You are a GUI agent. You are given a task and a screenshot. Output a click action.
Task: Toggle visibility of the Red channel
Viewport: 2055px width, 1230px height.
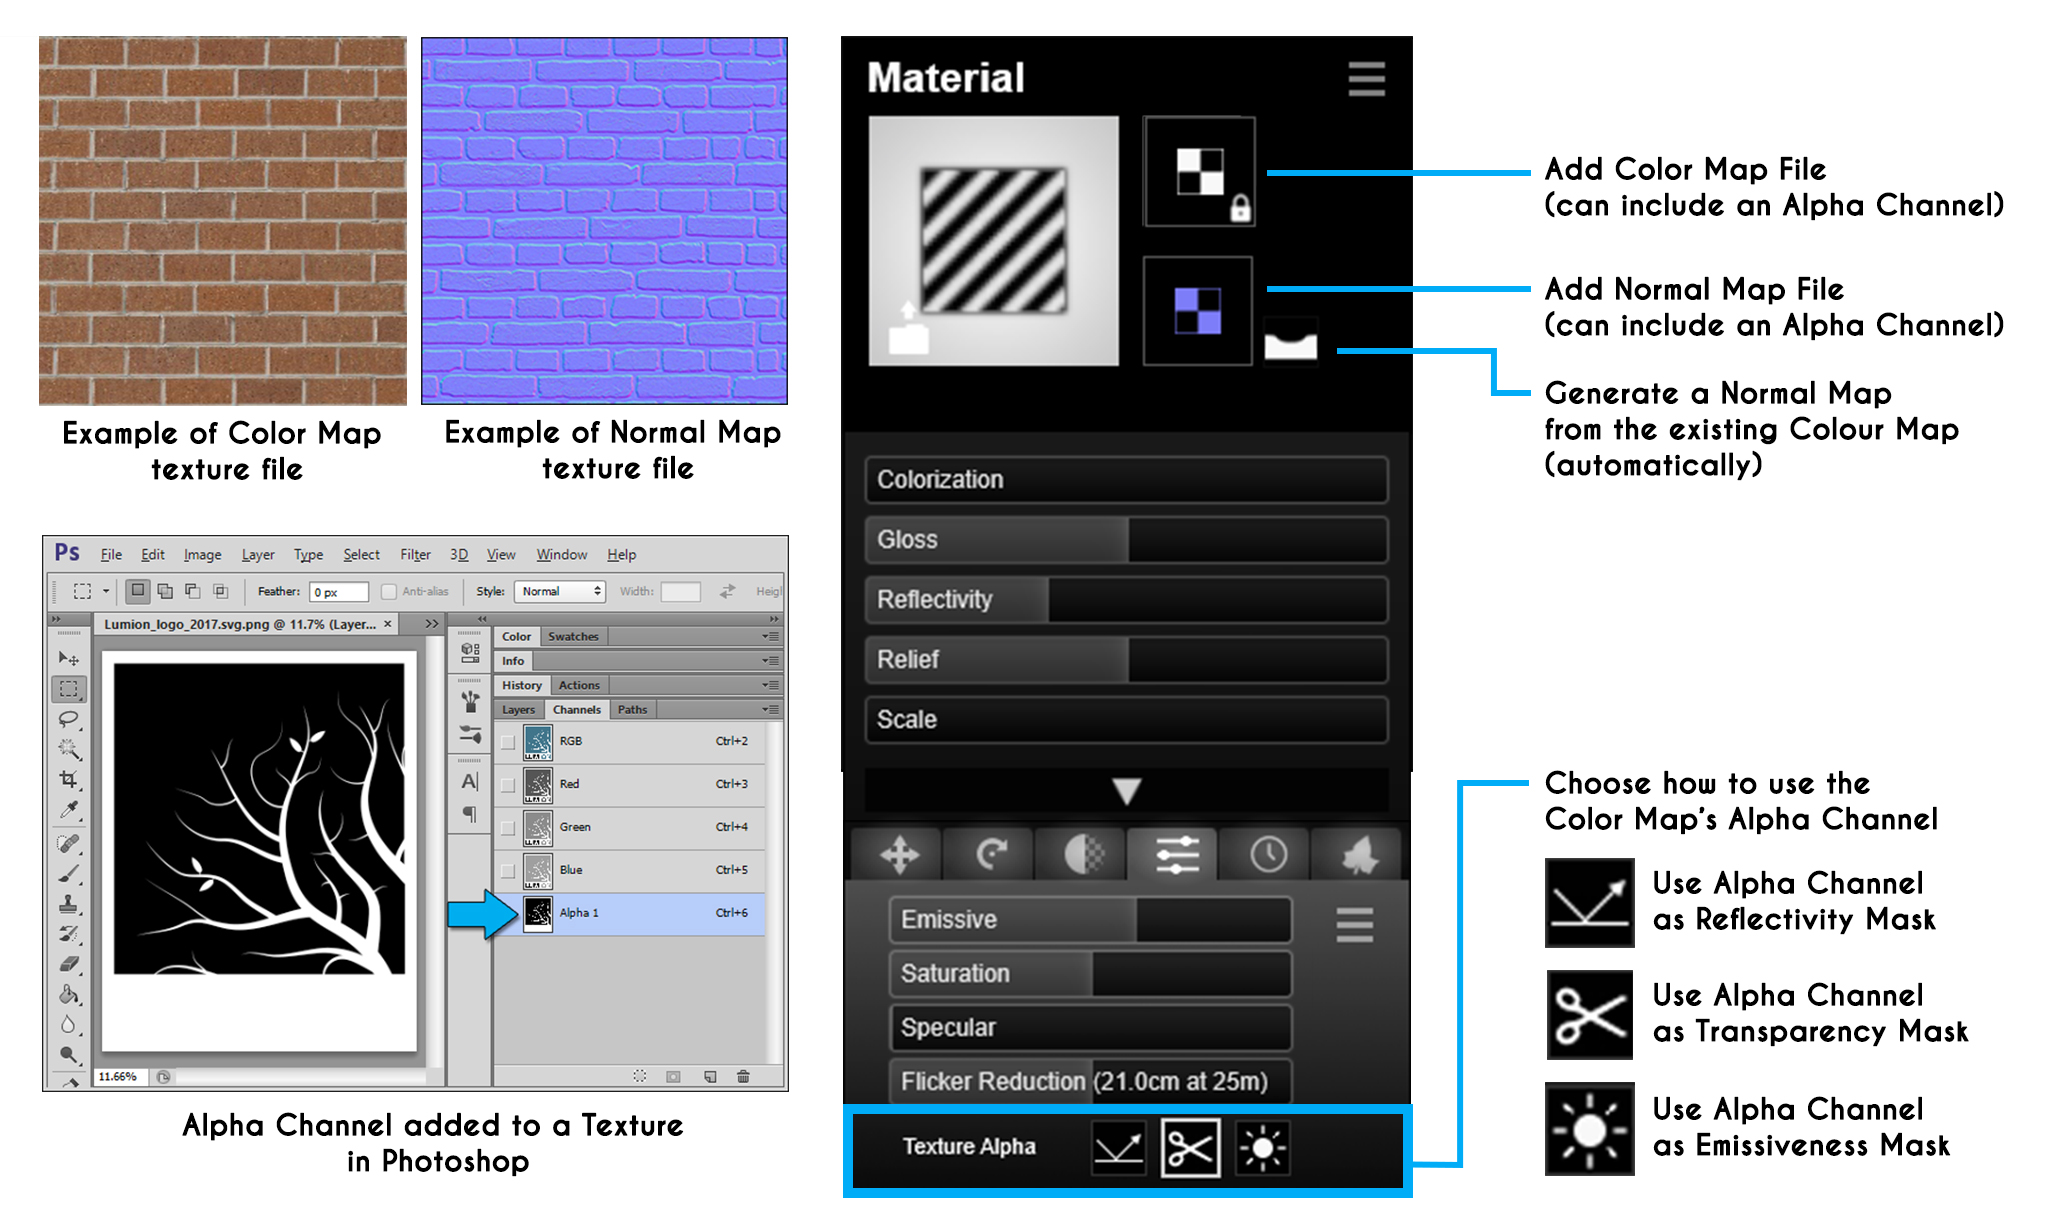pos(508,785)
